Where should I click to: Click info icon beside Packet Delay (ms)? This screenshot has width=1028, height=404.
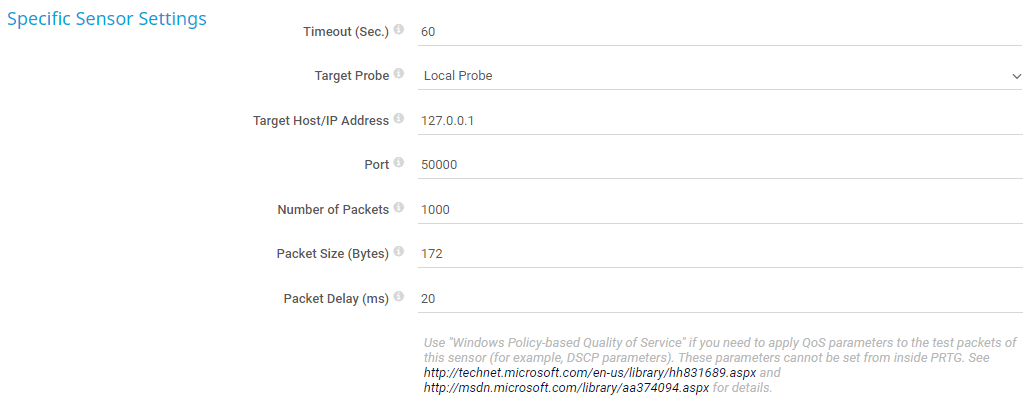(x=399, y=297)
